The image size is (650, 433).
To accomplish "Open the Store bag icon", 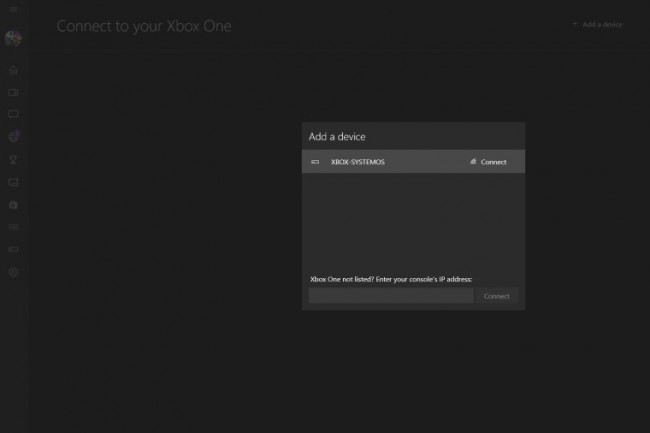I will (13, 205).
